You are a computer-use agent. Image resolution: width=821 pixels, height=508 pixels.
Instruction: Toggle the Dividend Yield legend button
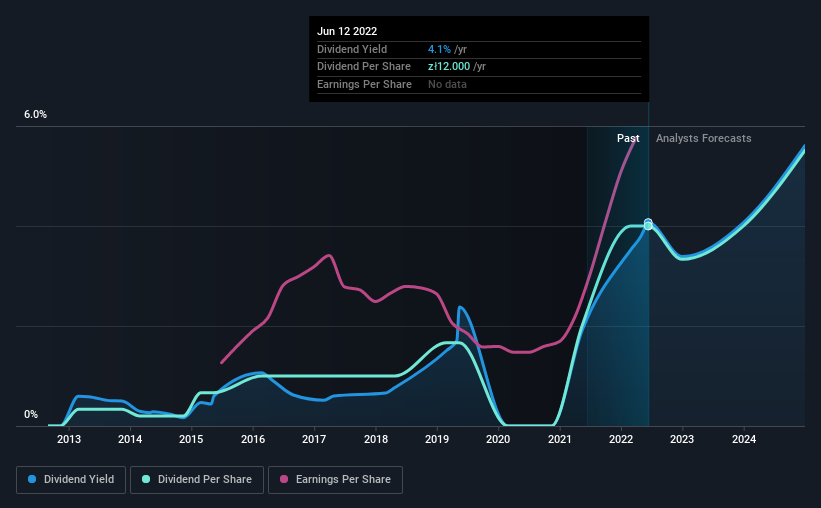pyautogui.click(x=71, y=479)
